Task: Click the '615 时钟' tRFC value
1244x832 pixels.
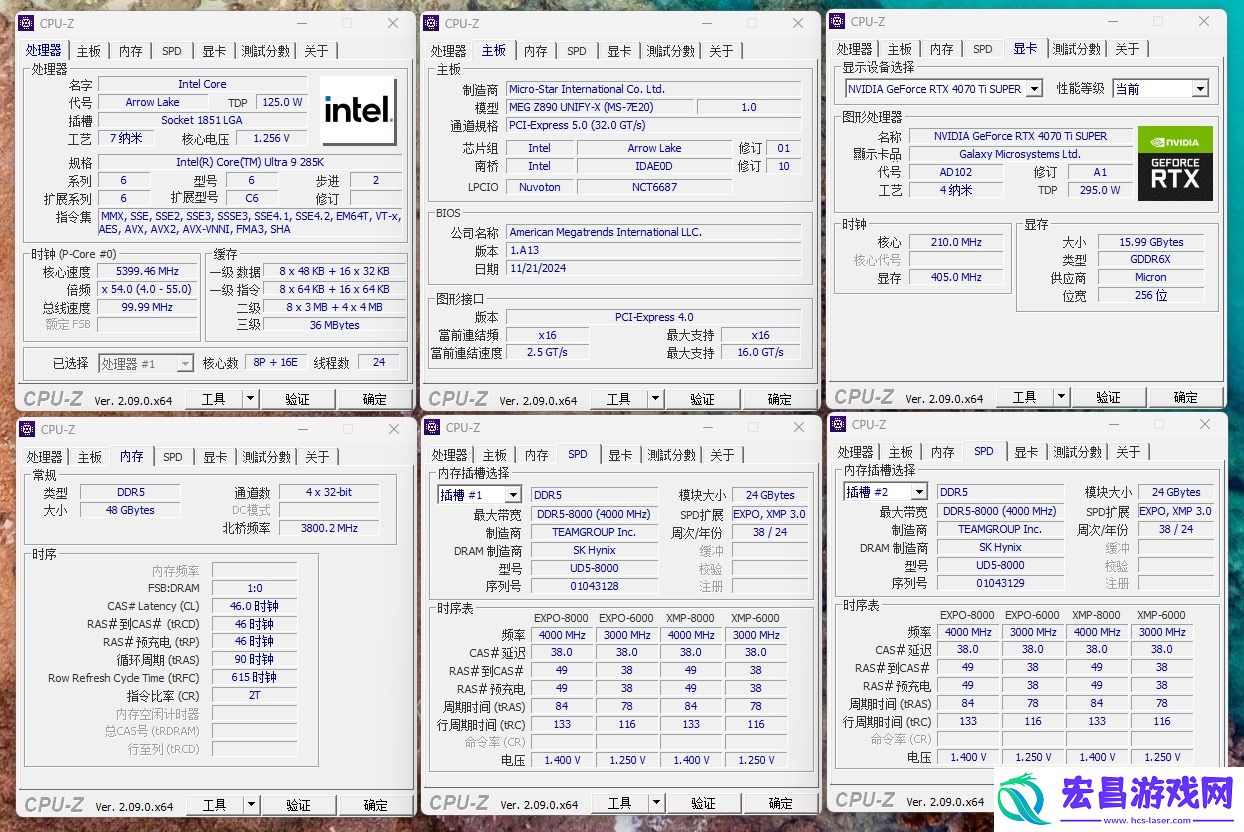Action: (254, 677)
